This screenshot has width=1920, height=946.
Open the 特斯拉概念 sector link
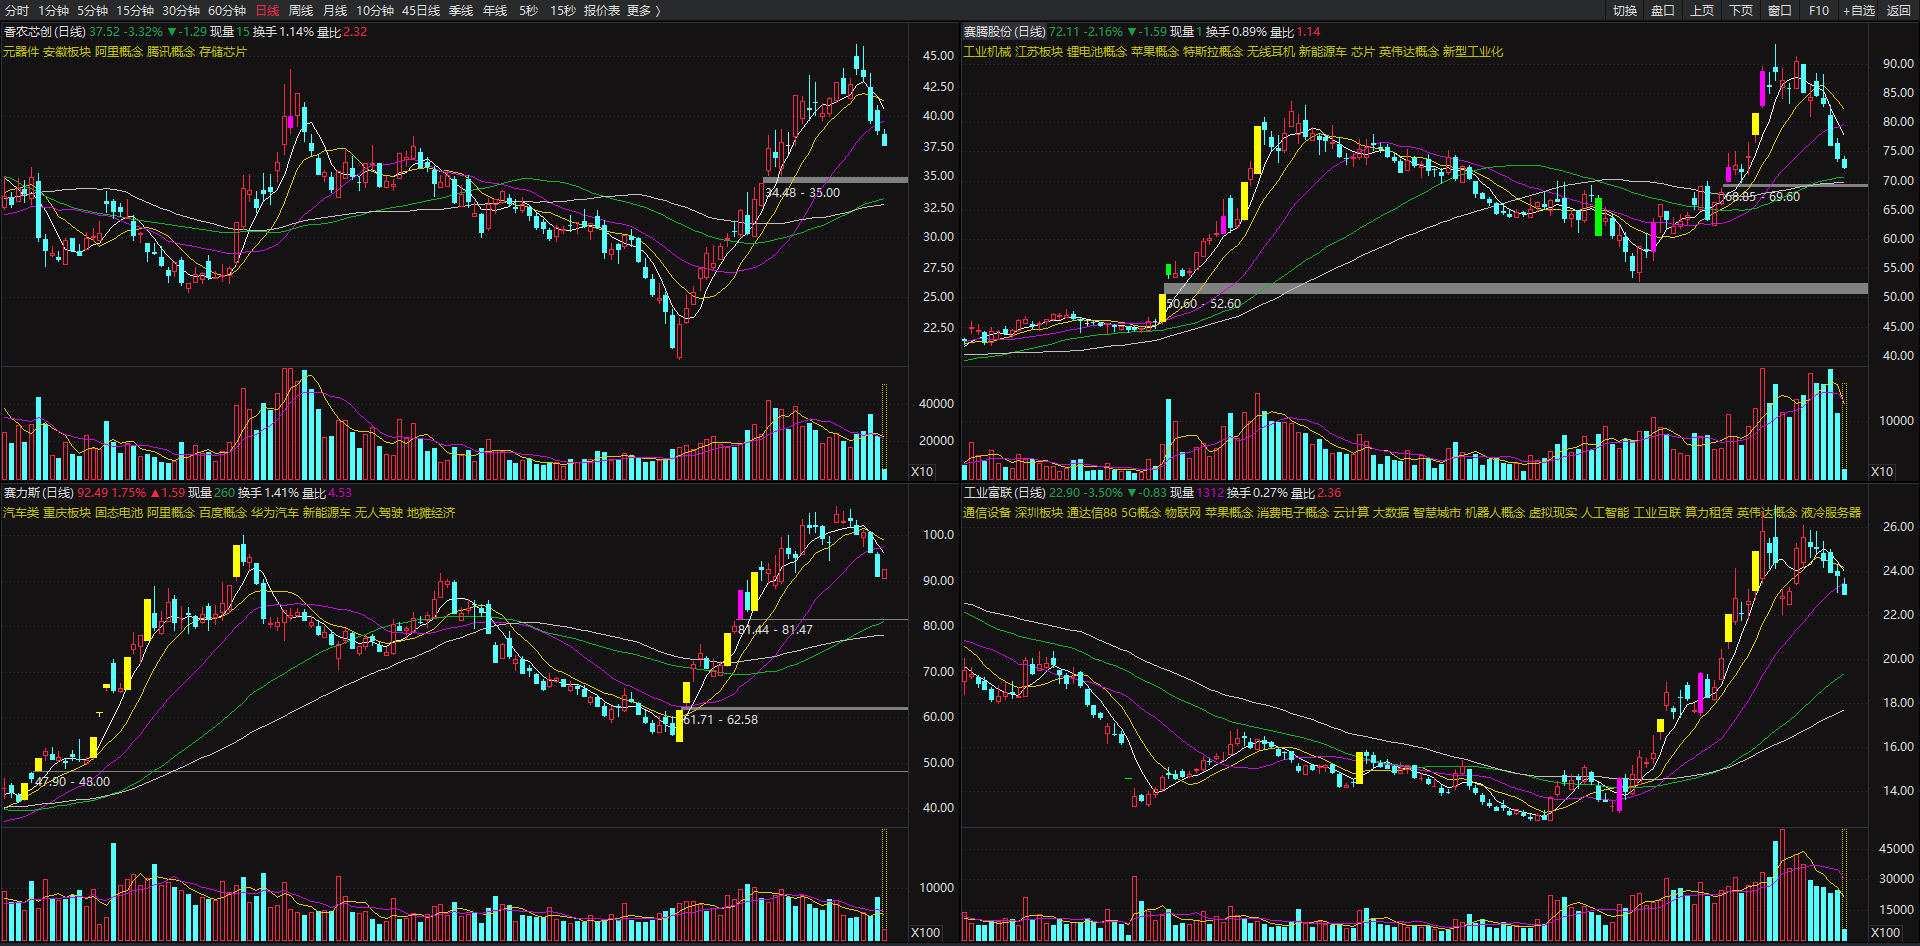(1212, 52)
